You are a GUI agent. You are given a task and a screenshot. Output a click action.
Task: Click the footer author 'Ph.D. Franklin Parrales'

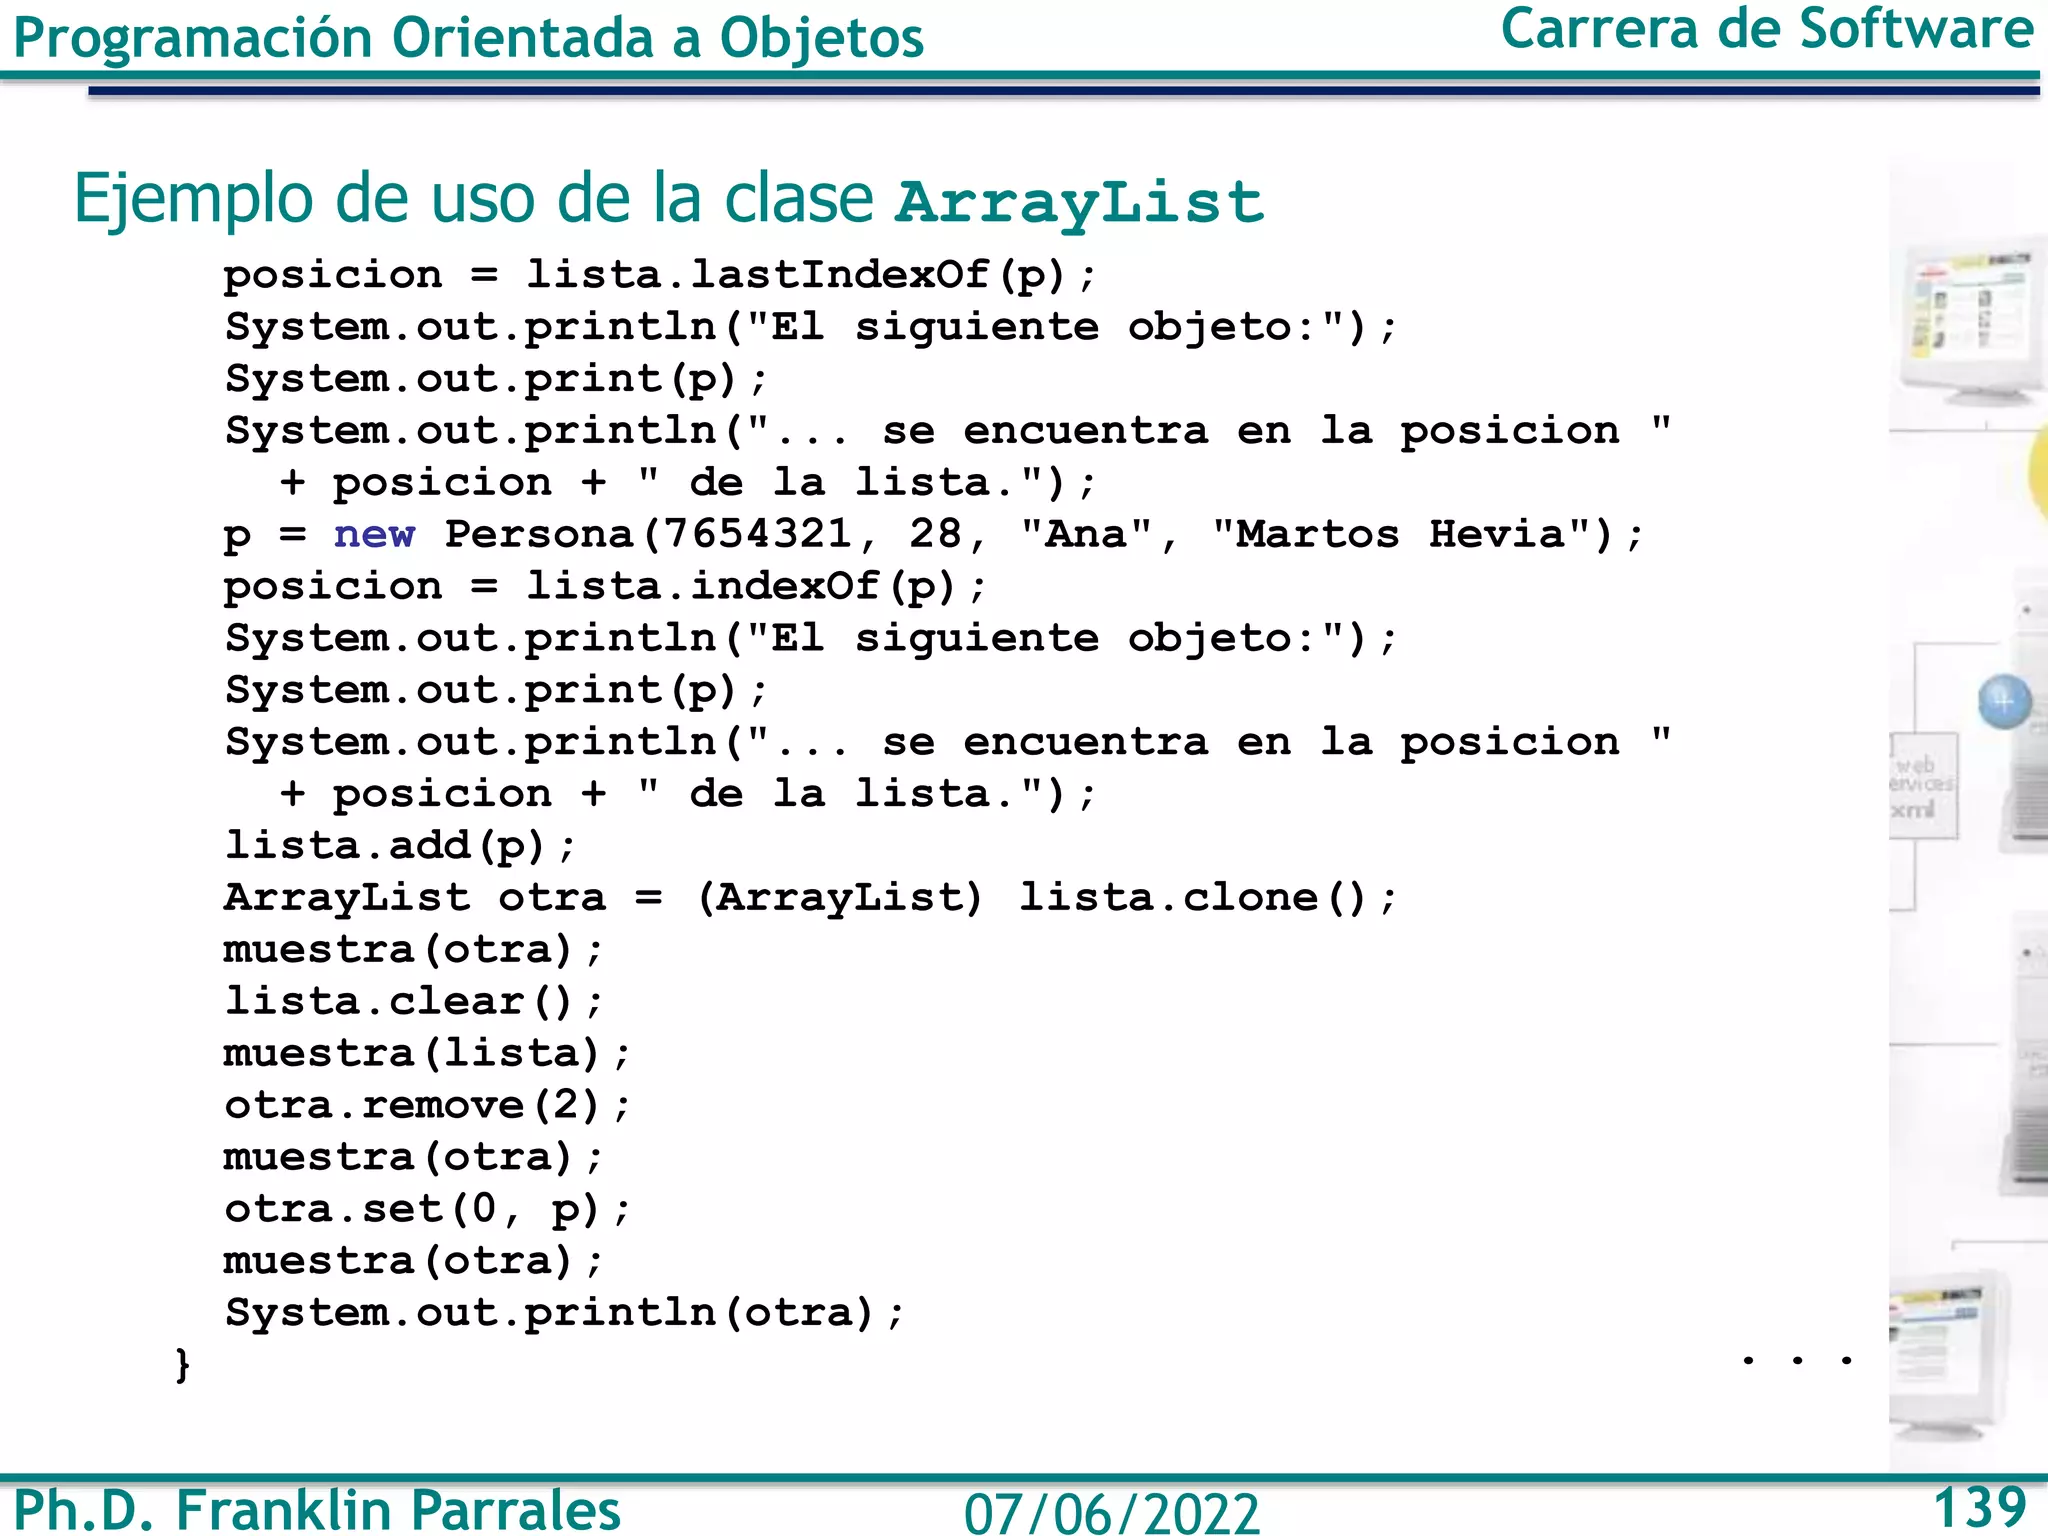(x=317, y=1509)
